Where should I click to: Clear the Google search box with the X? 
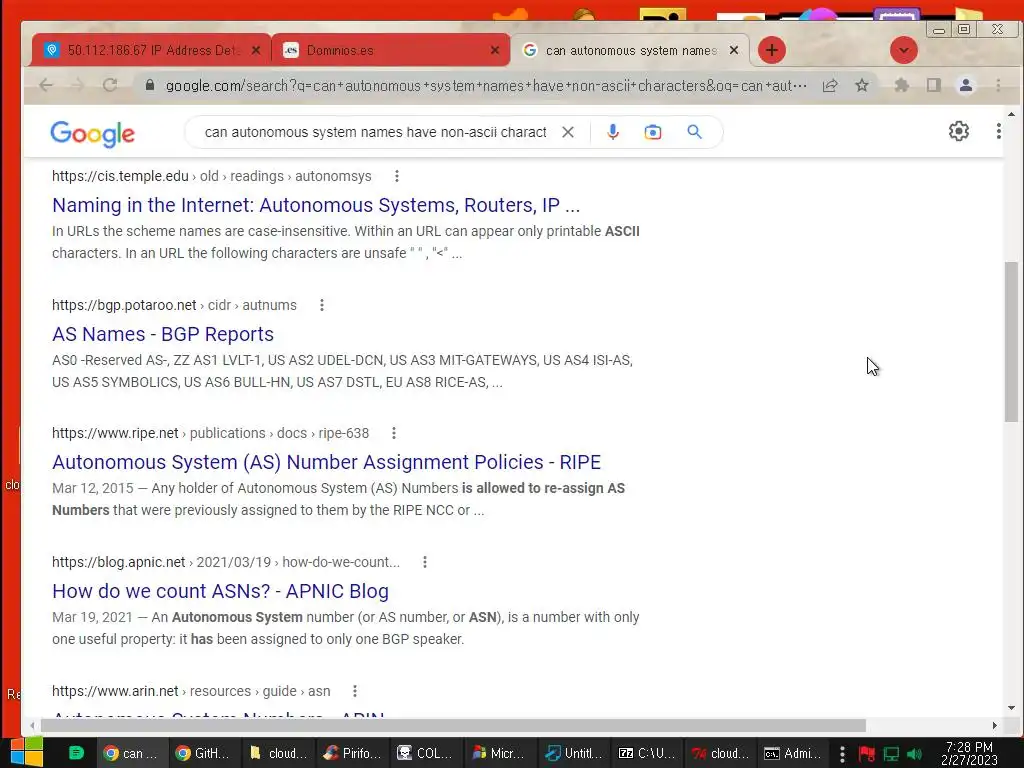(x=568, y=132)
